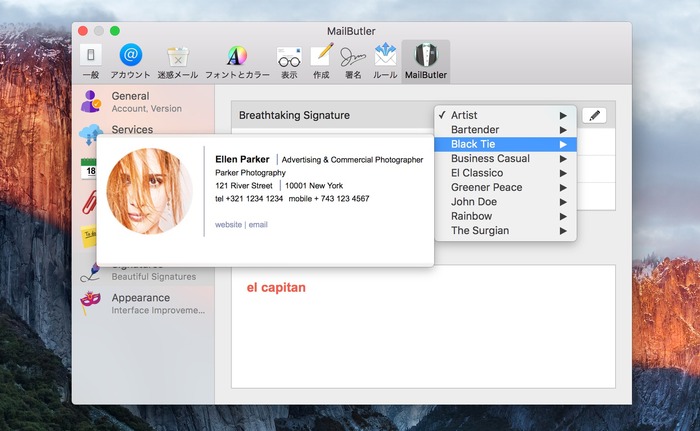Click the Appearance mask icon
Image resolution: width=700 pixels, height=431 pixels.
coord(91,302)
